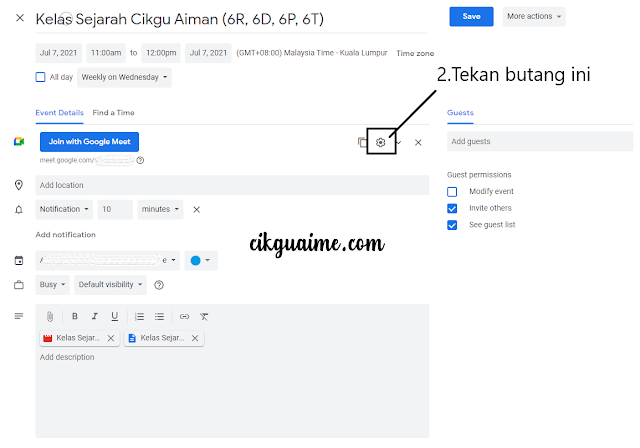
Task: Switch to the Find a Time tab
Action: click(113, 113)
